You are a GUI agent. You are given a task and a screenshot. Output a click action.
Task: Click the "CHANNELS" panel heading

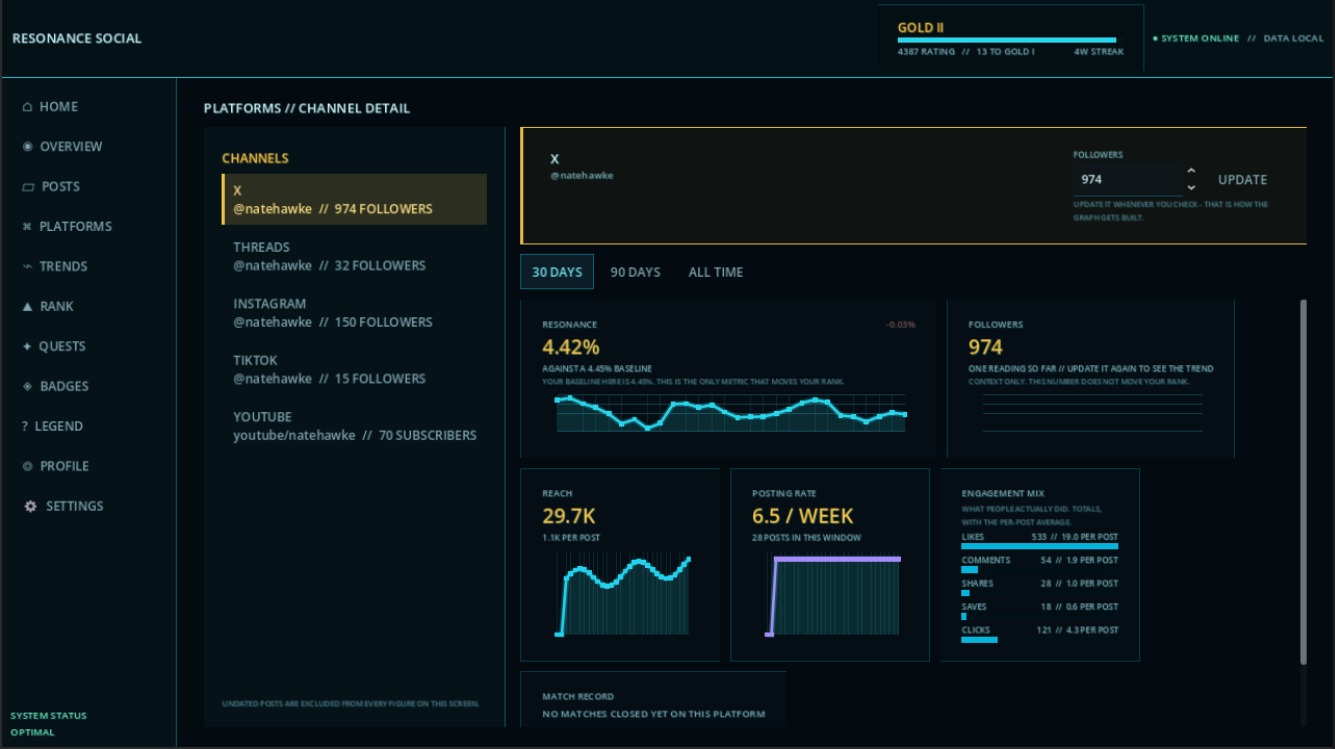255,158
